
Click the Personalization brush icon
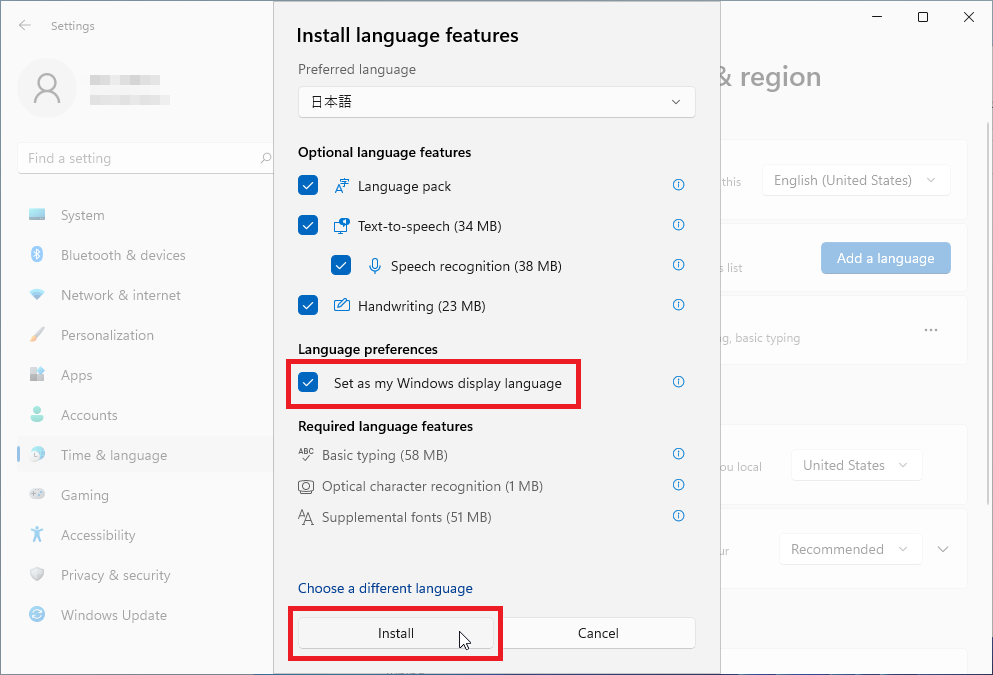coord(37,334)
